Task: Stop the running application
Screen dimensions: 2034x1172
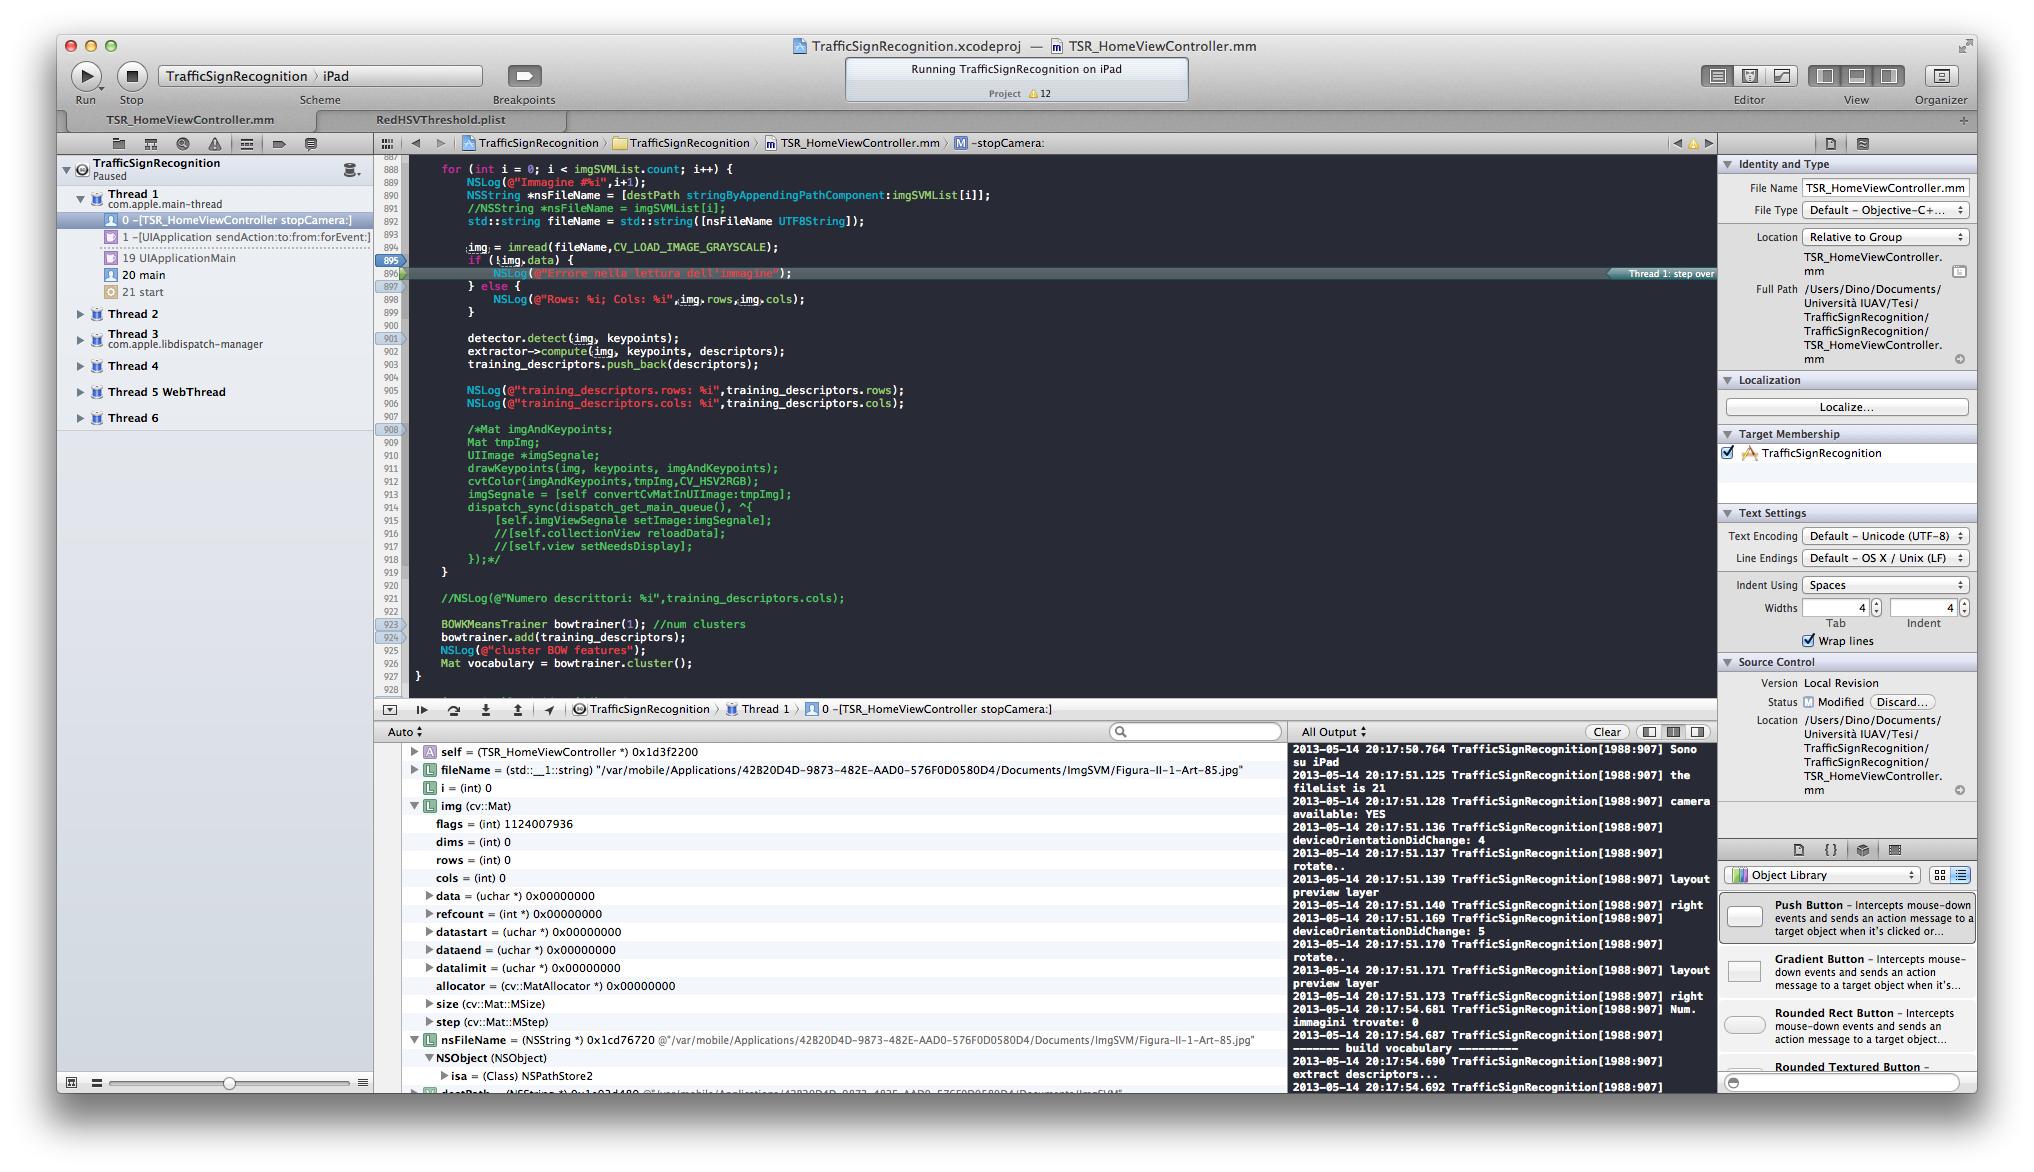Action: pyautogui.click(x=132, y=76)
